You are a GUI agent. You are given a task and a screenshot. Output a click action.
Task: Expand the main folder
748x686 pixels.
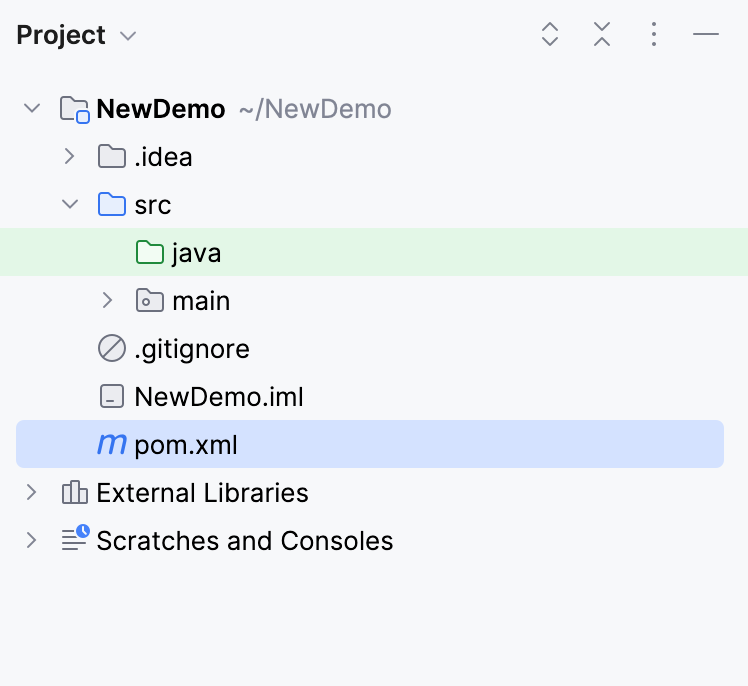click(108, 300)
